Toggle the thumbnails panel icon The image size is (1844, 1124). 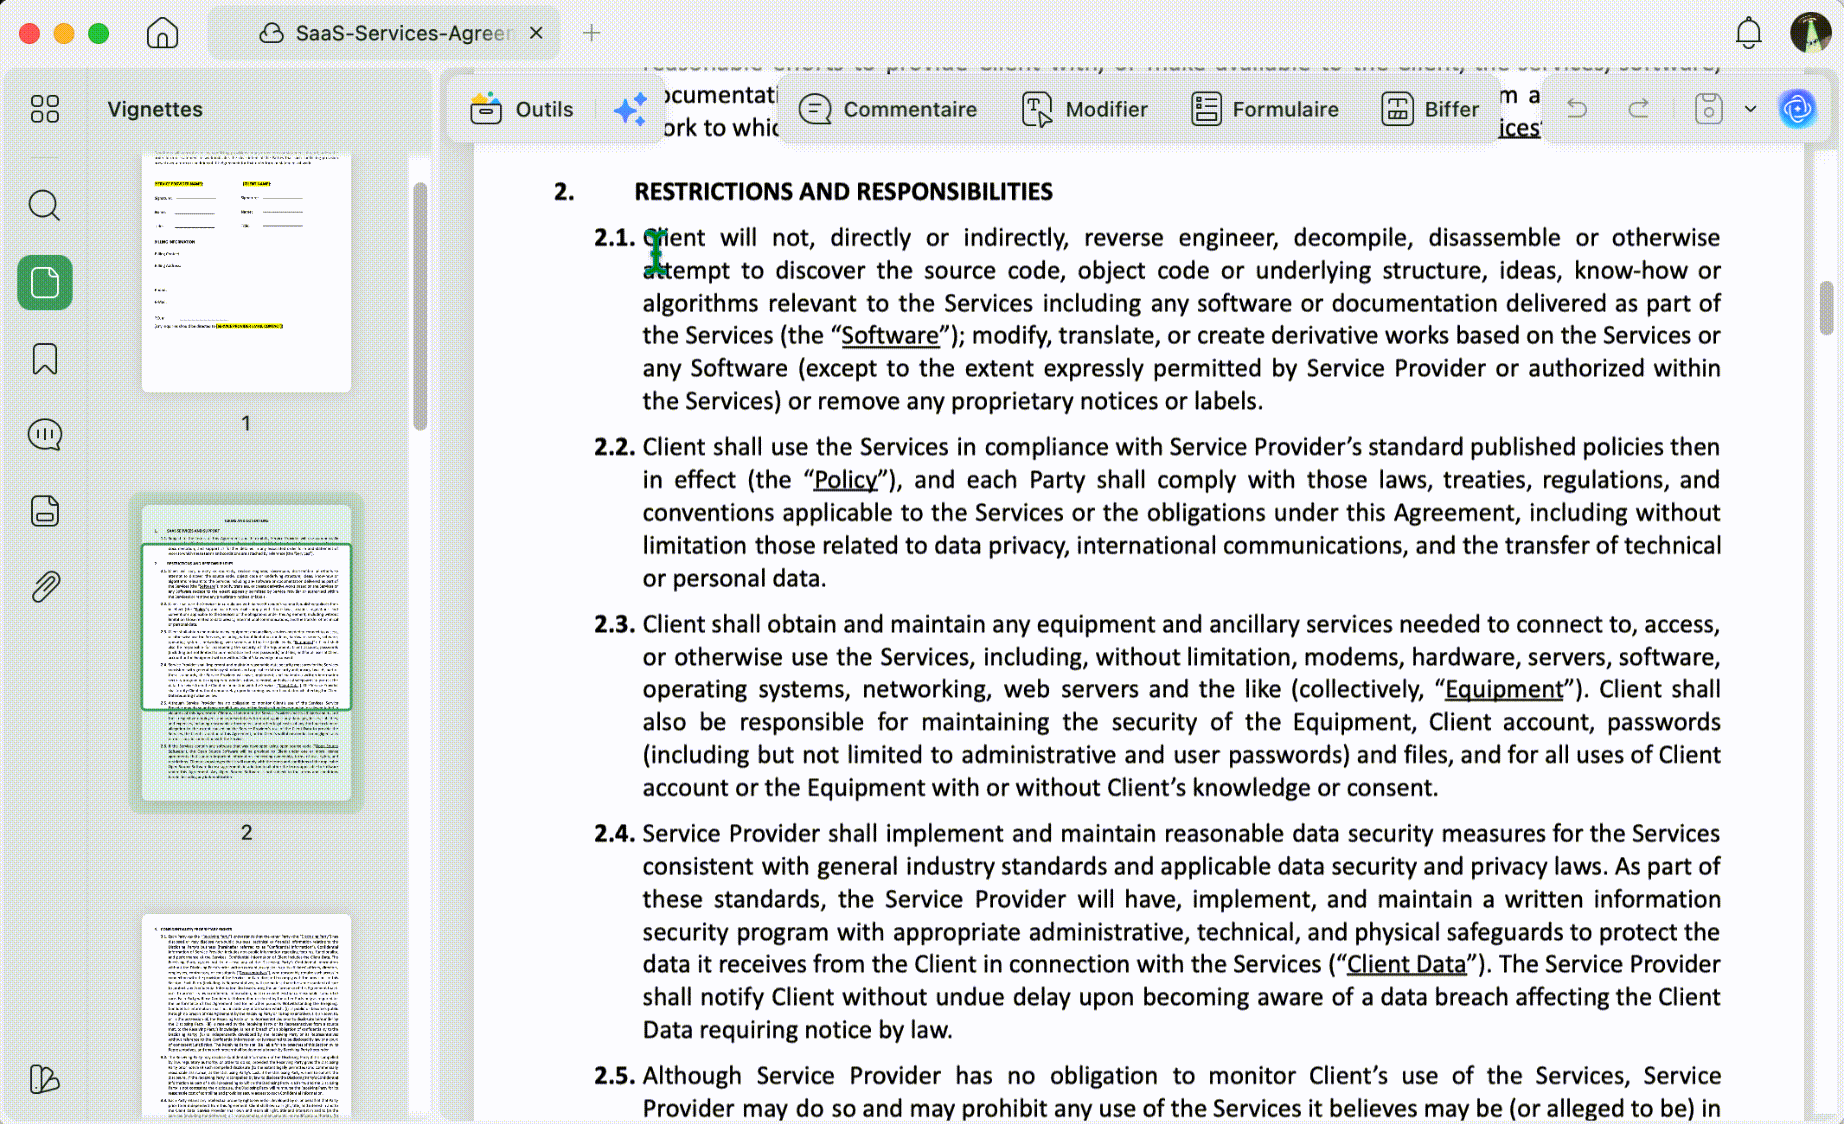coord(45,283)
